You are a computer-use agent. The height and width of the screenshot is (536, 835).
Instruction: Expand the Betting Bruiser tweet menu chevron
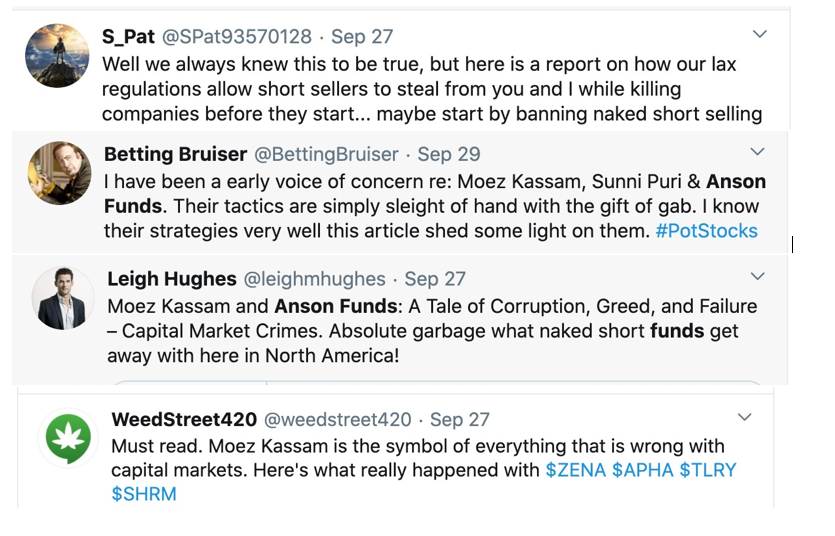[x=757, y=152]
